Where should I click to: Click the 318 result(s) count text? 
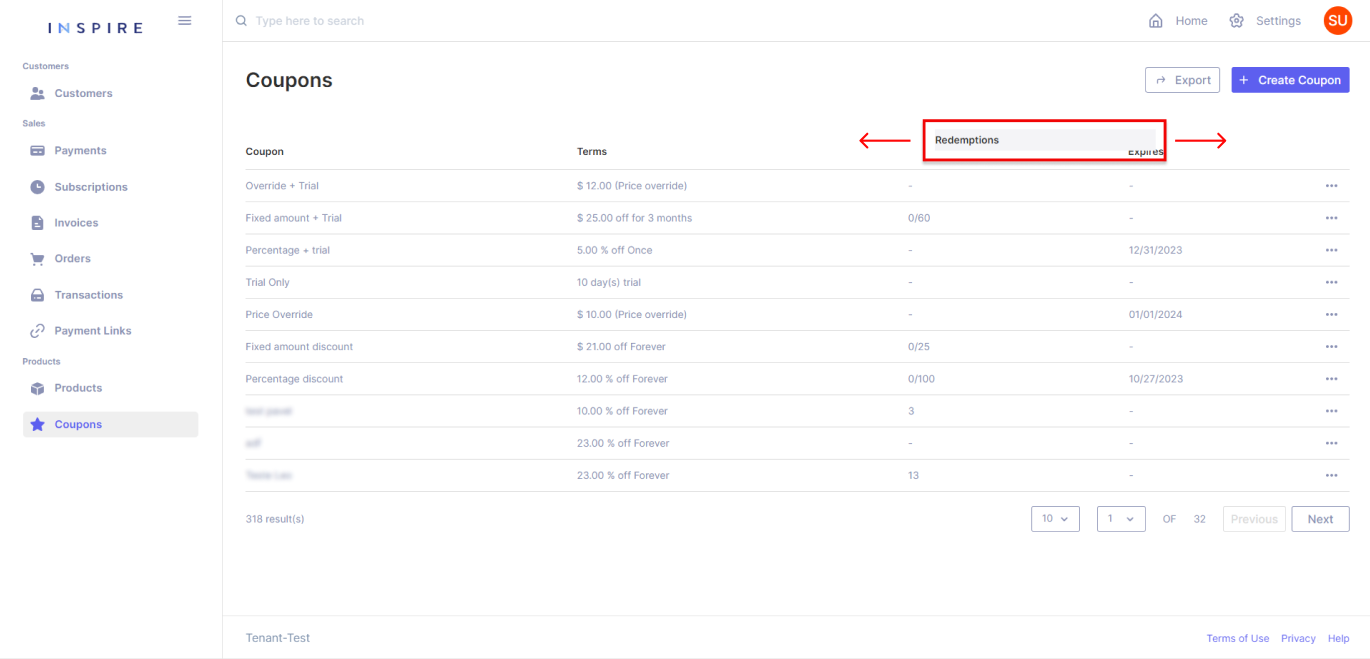pos(275,519)
